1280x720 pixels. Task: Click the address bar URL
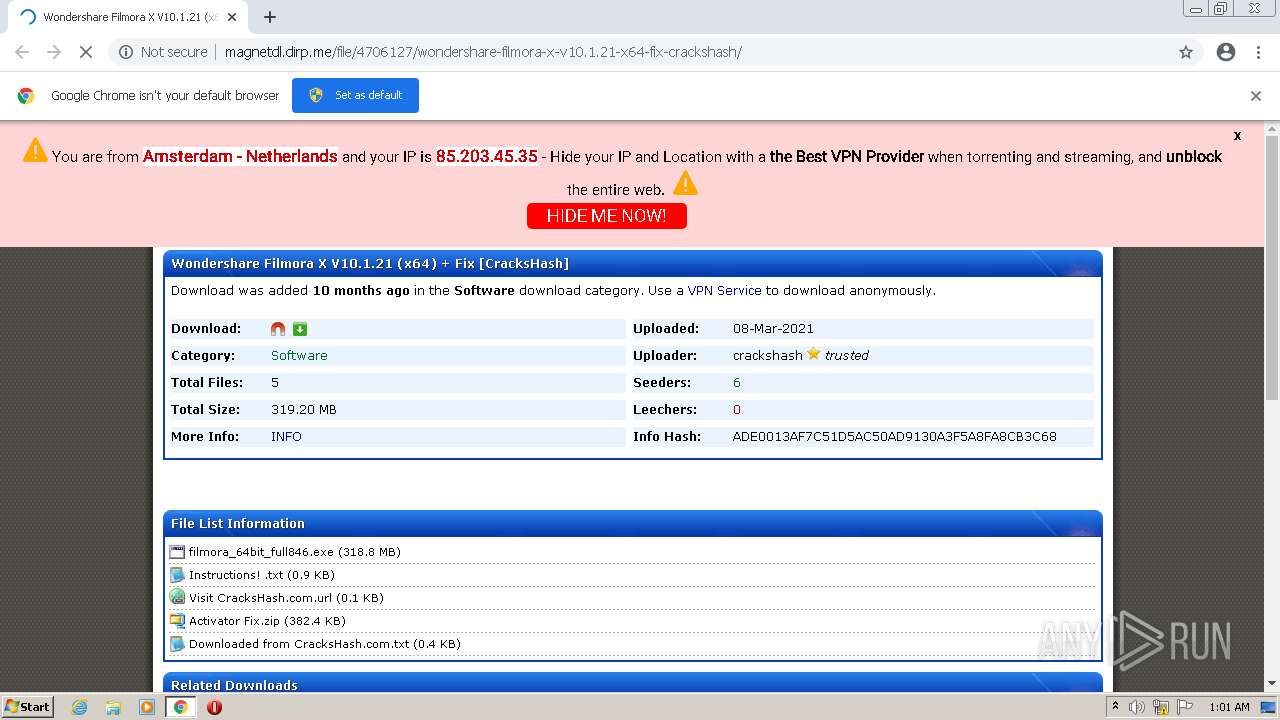coord(483,52)
